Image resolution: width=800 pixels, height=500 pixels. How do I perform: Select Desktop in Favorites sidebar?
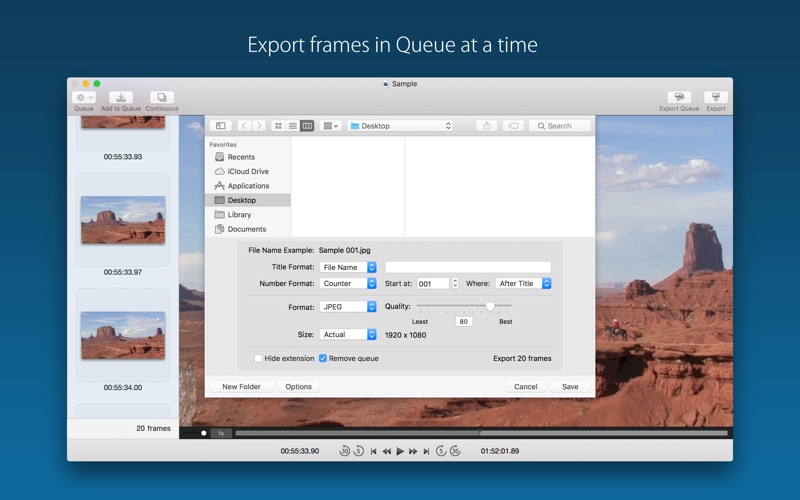tap(241, 200)
